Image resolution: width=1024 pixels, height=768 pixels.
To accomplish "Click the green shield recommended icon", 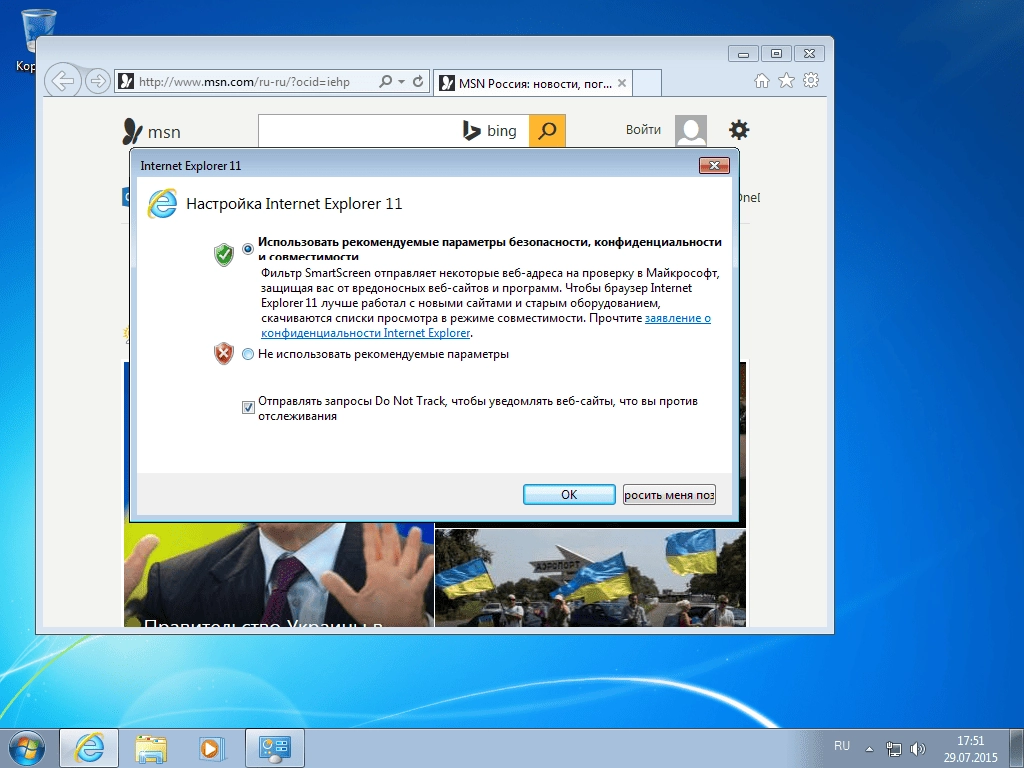I will click(x=224, y=254).
